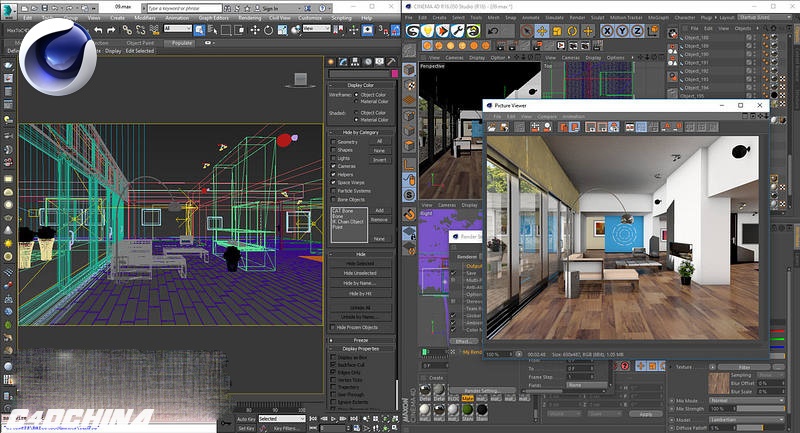Open the MoGraph menu in Cinema 4D

[x=658, y=17]
